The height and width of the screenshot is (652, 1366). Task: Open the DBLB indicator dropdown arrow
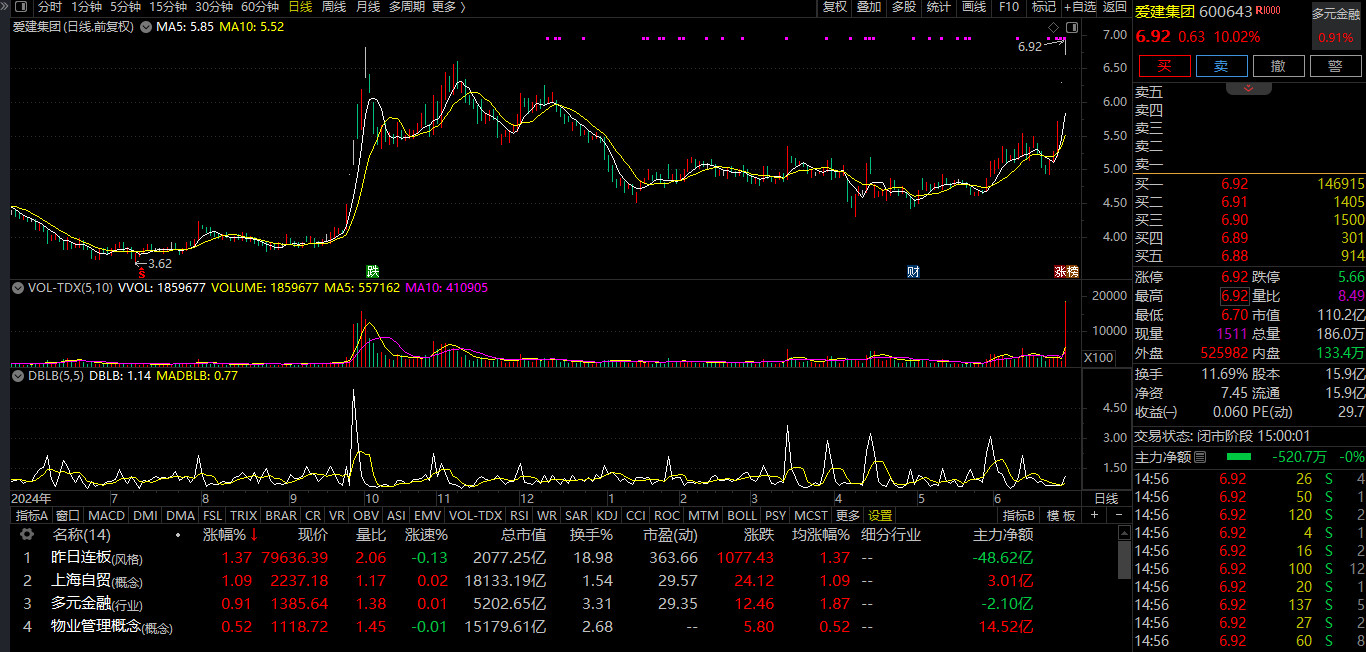(17, 377)
